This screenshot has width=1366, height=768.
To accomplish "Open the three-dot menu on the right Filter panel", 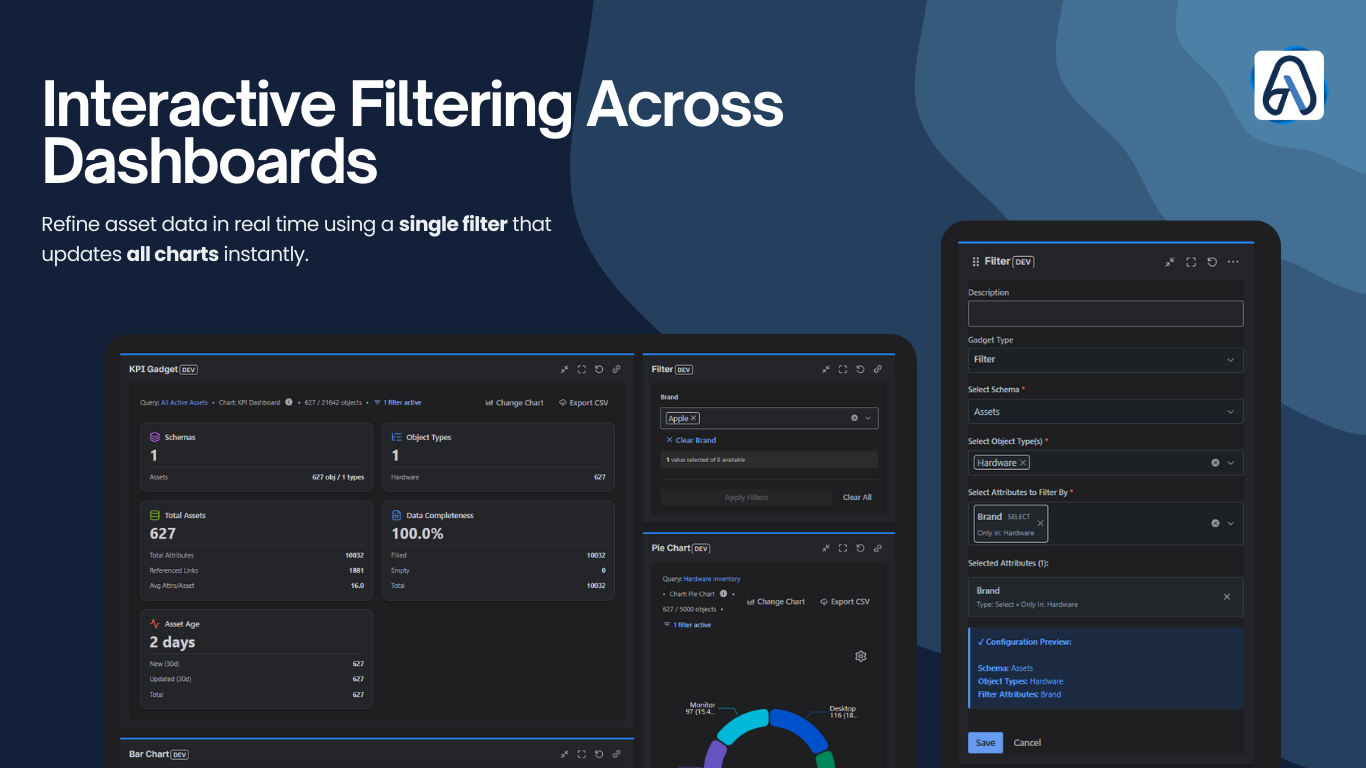I will [1232, 261].
